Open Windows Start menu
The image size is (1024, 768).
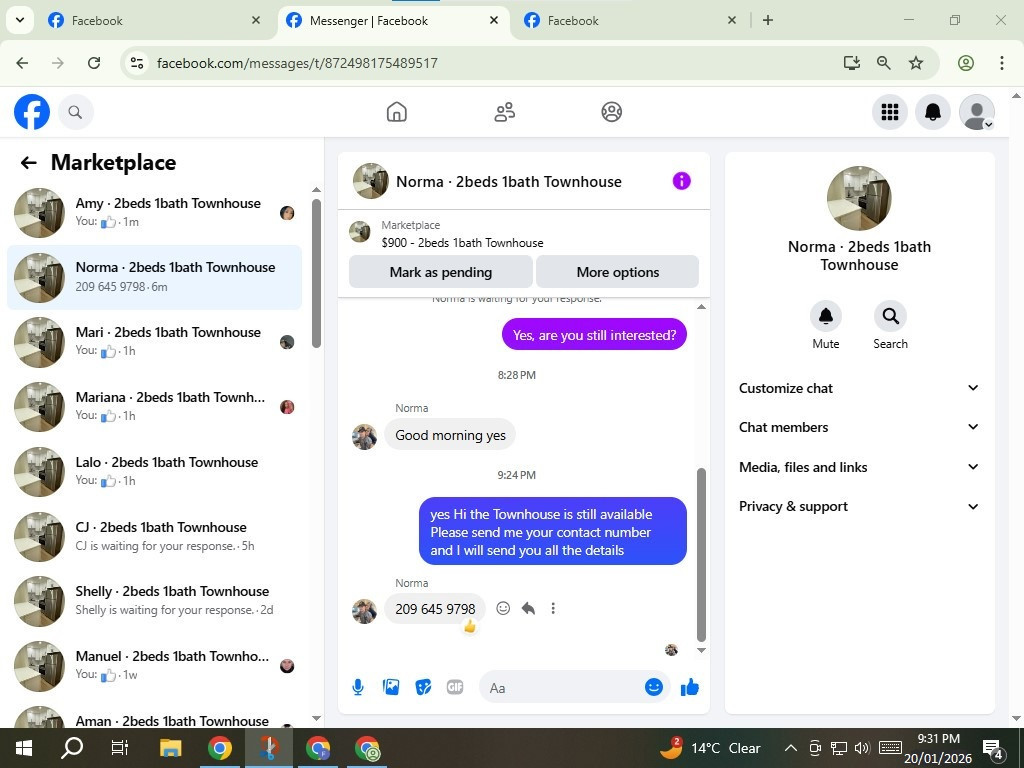click(x=24, y=748)
